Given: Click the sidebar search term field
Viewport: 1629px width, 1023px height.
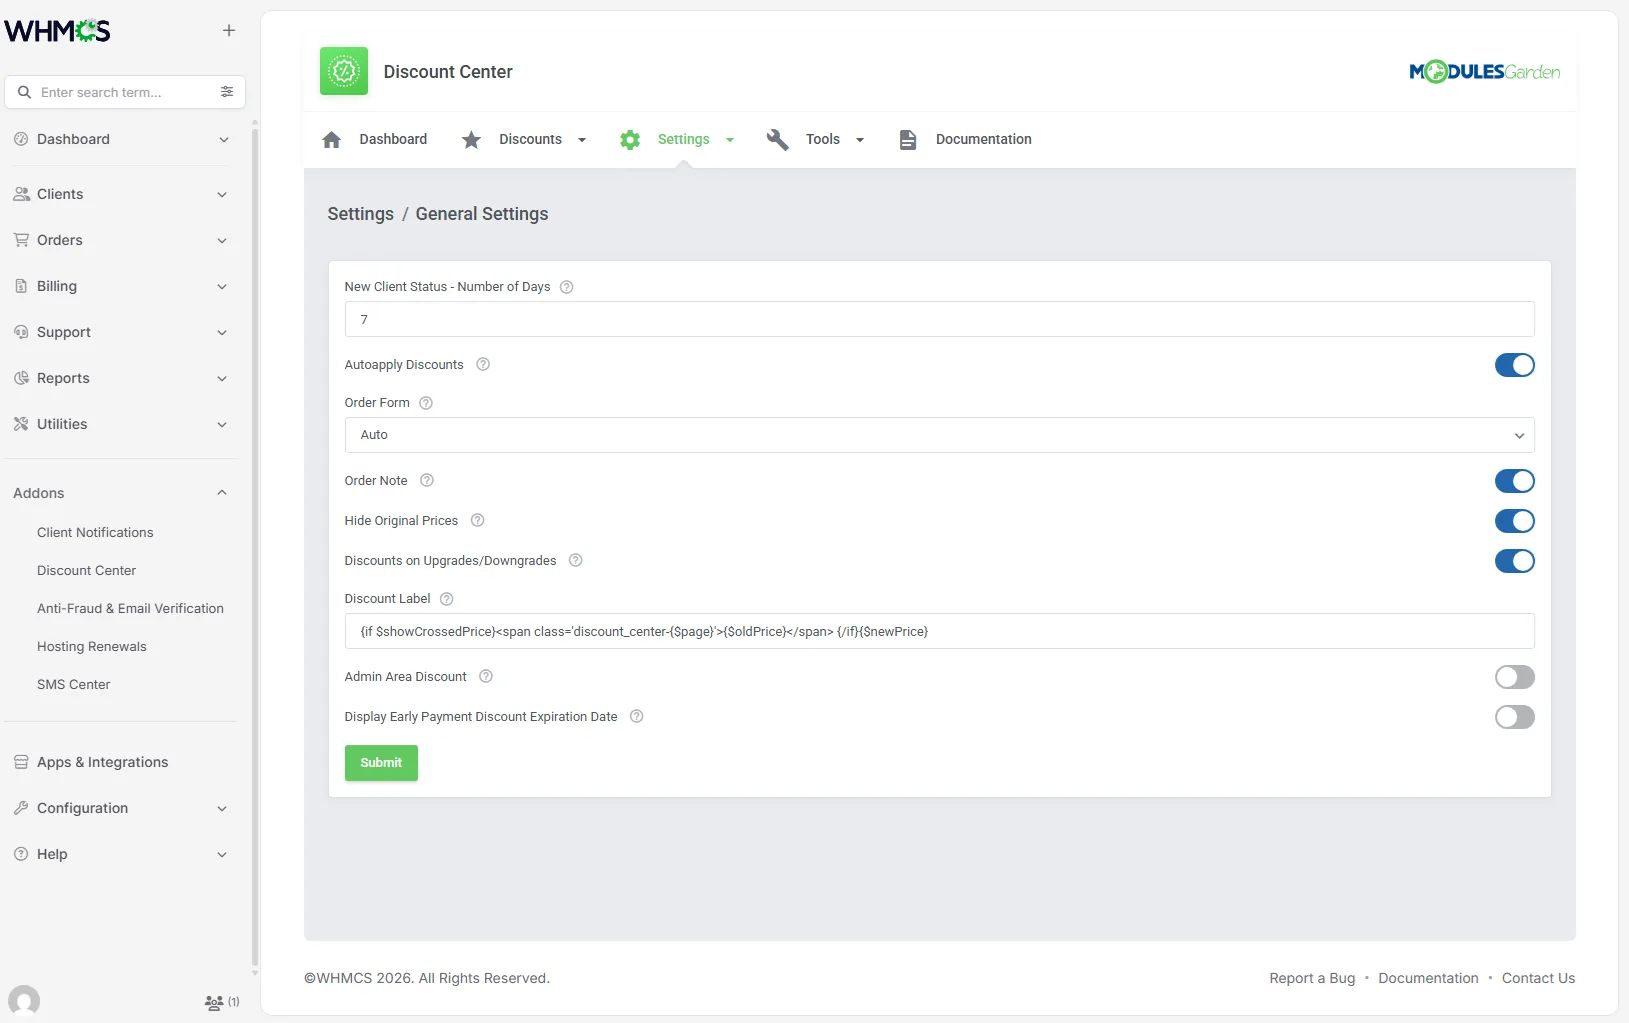Looking at the screenshot, I should 125,92.
